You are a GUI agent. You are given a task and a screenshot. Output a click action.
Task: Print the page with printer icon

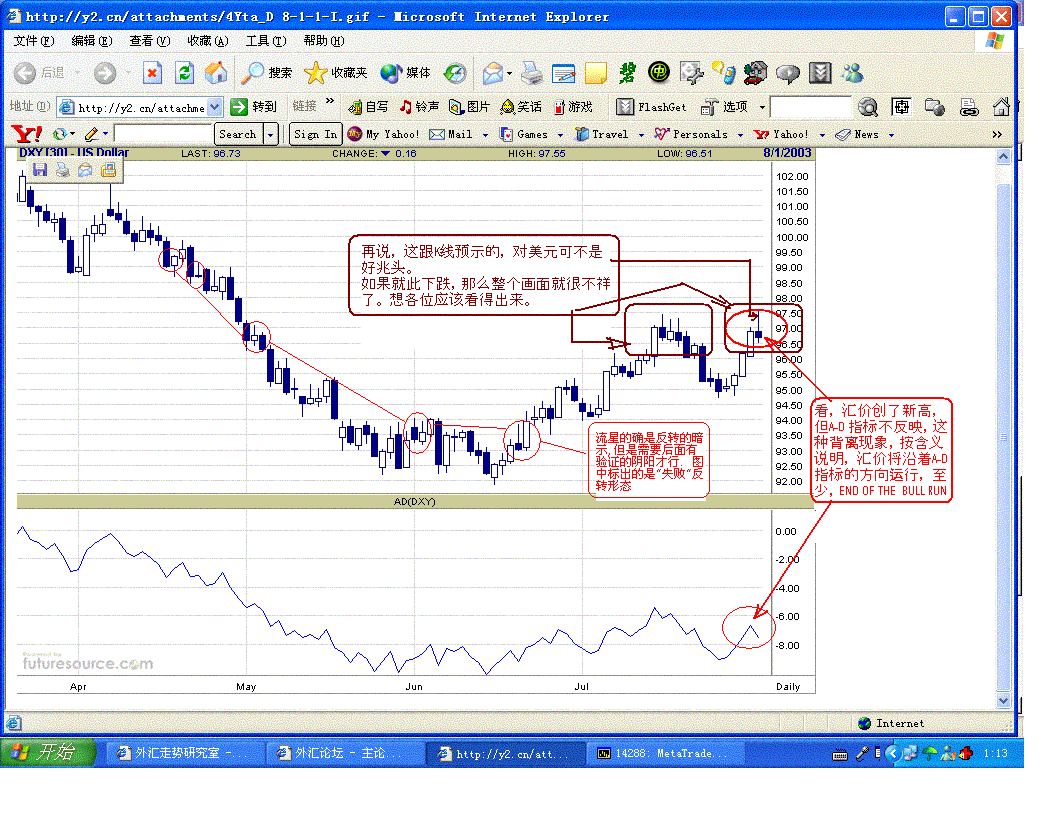pyautogui.click(x=532, y=73)
